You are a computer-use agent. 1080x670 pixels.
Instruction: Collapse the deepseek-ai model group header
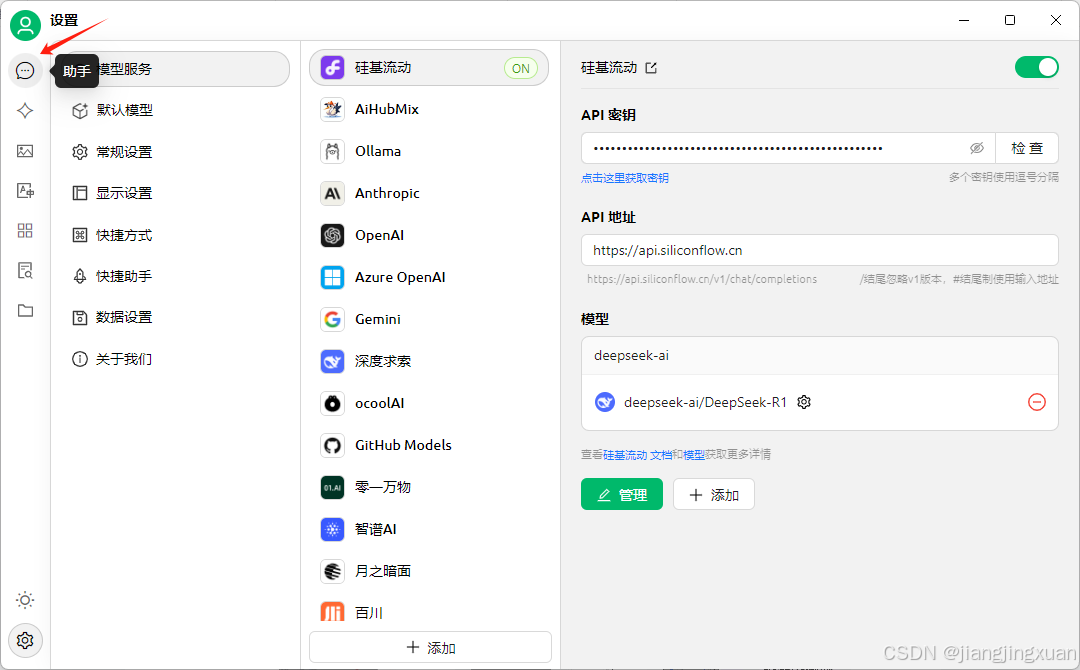coord(820,356)
